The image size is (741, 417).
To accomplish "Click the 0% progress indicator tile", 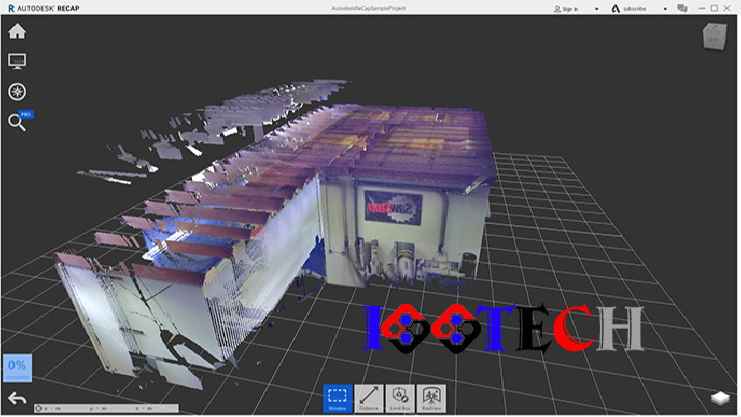I will [x=17, y=367].
